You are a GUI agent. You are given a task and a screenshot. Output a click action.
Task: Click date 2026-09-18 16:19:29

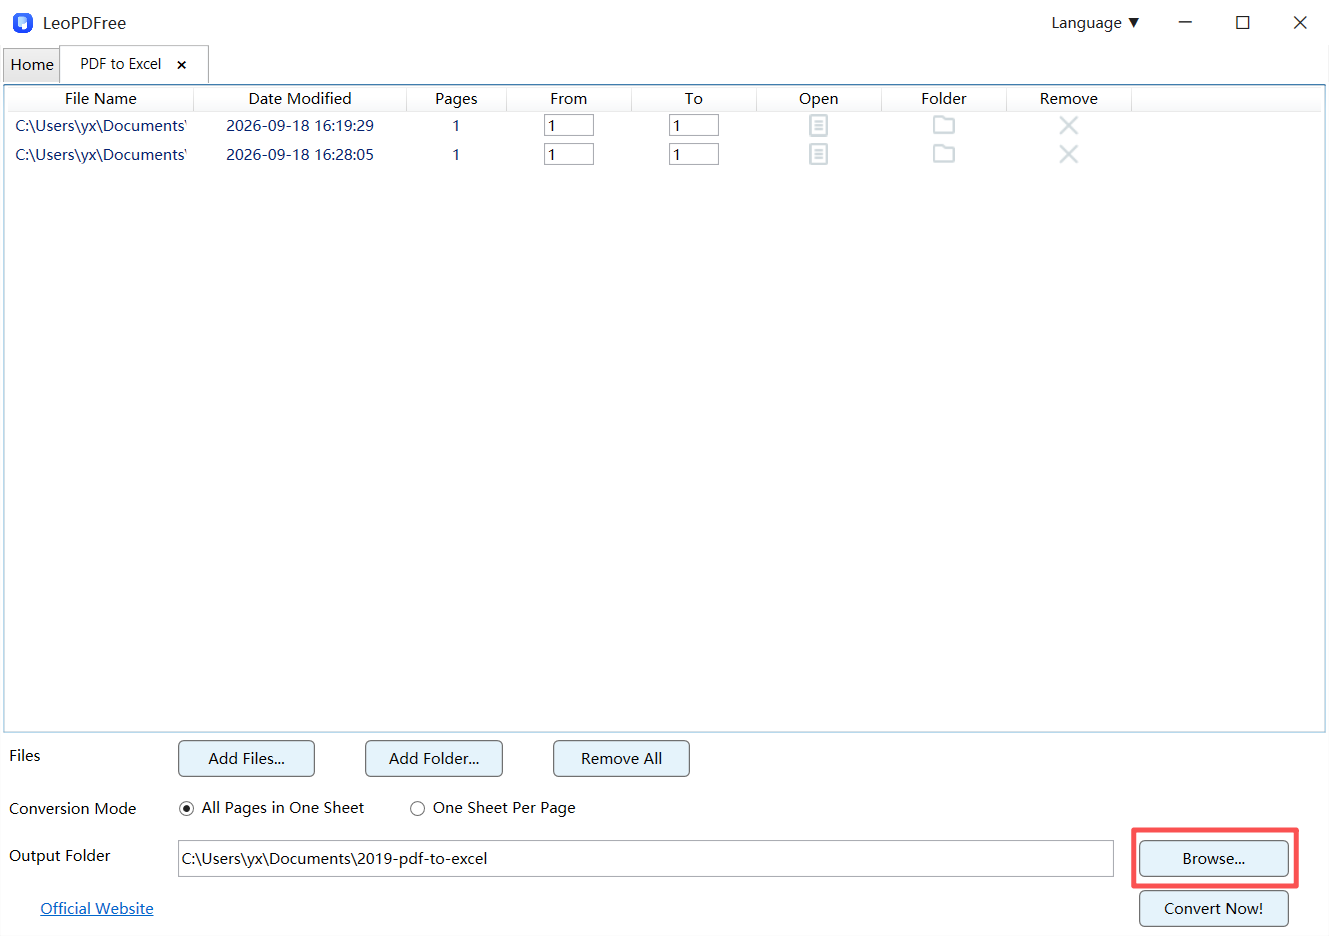pos(300,125)
